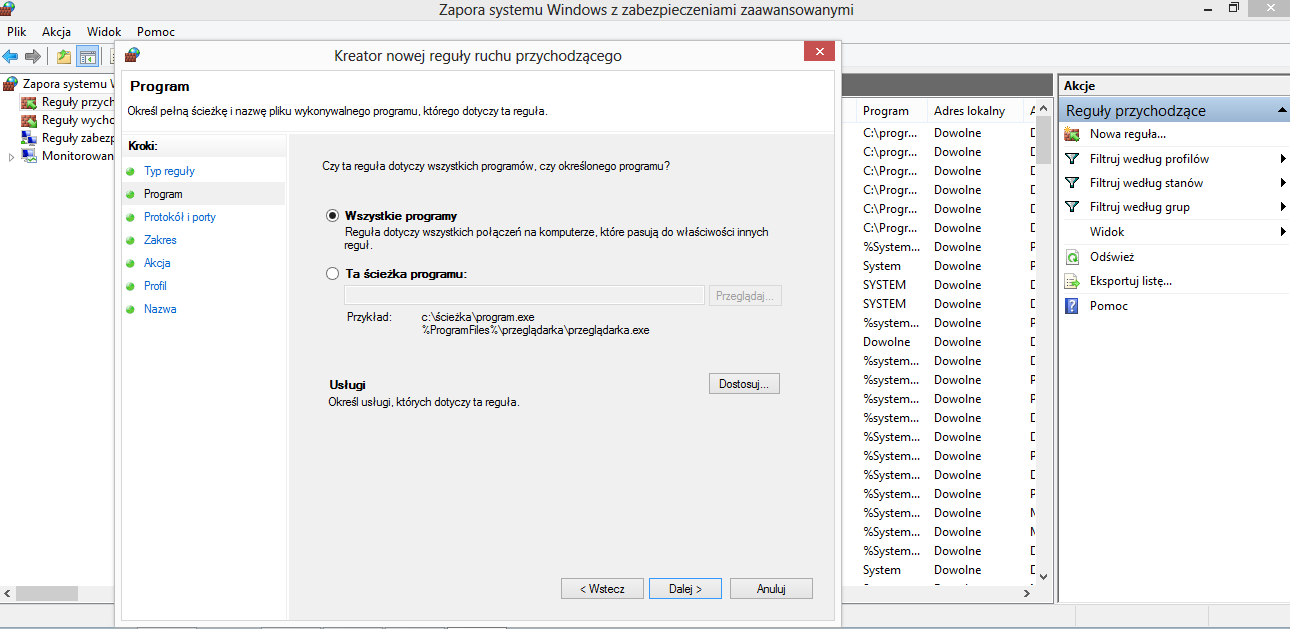Select the Wszystkie programy radio button
Viewport: 1290px width, 629px height.
333,215
